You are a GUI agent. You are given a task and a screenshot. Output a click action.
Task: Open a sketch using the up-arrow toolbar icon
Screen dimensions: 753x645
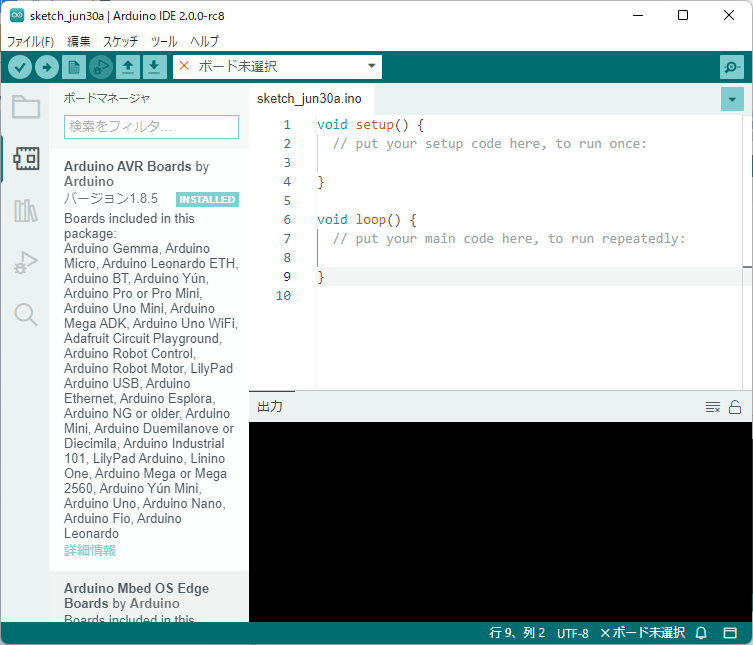(x=127, y=67)
